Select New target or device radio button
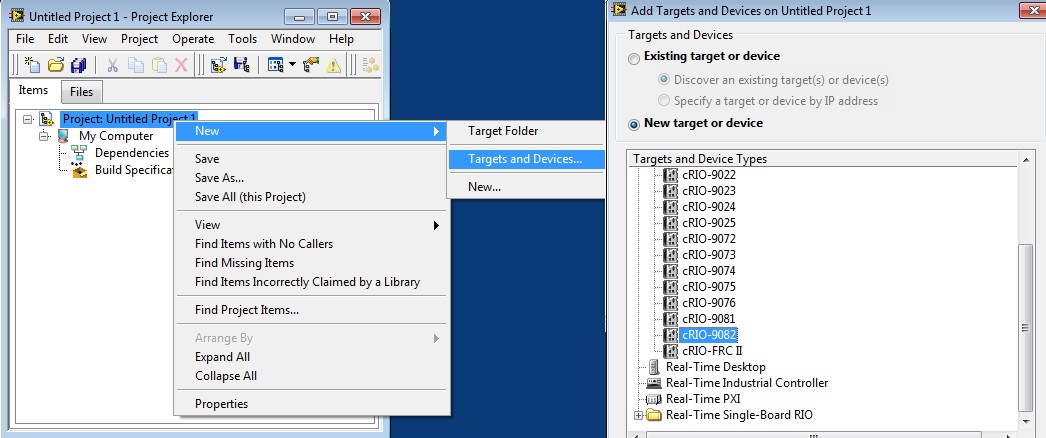 click(634, 125)
